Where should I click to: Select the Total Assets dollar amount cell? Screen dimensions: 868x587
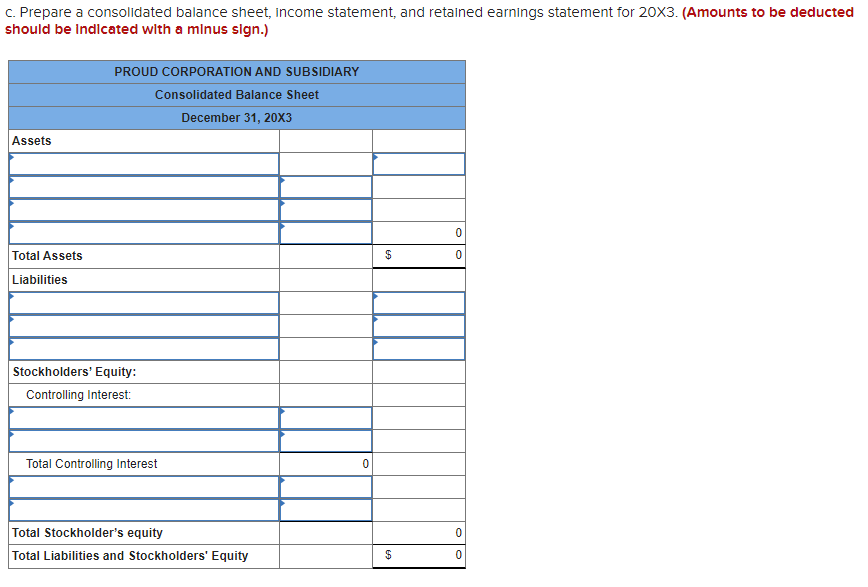click(419, 255)
